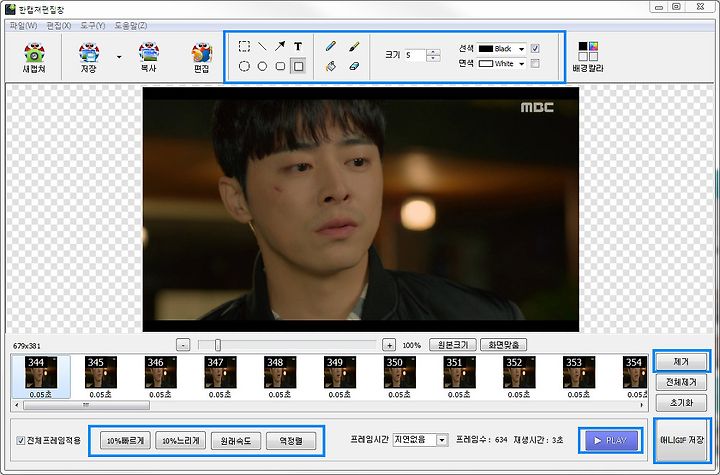Select the rectangular selection tool
The width and height of the screenshot is (720, 475).
click(244, 46)
